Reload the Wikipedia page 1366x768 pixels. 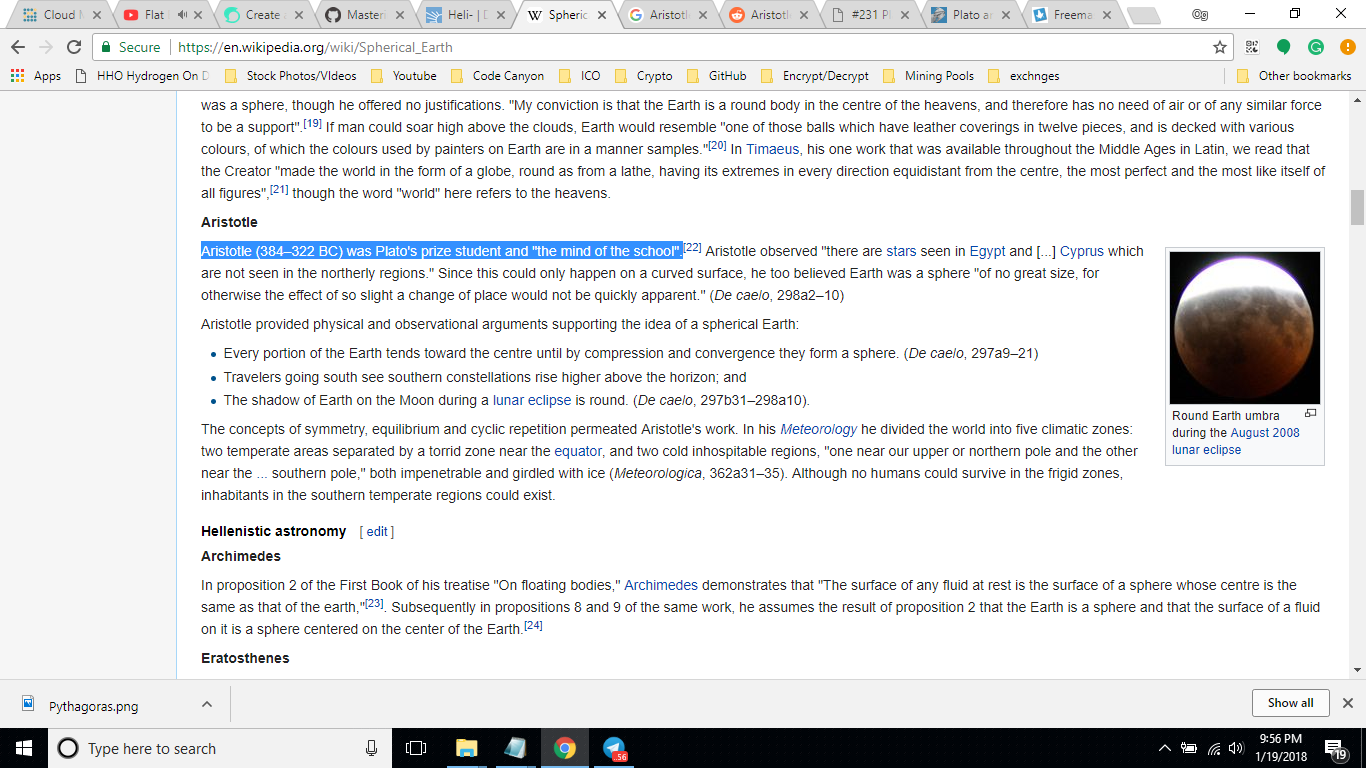[74, 47]
